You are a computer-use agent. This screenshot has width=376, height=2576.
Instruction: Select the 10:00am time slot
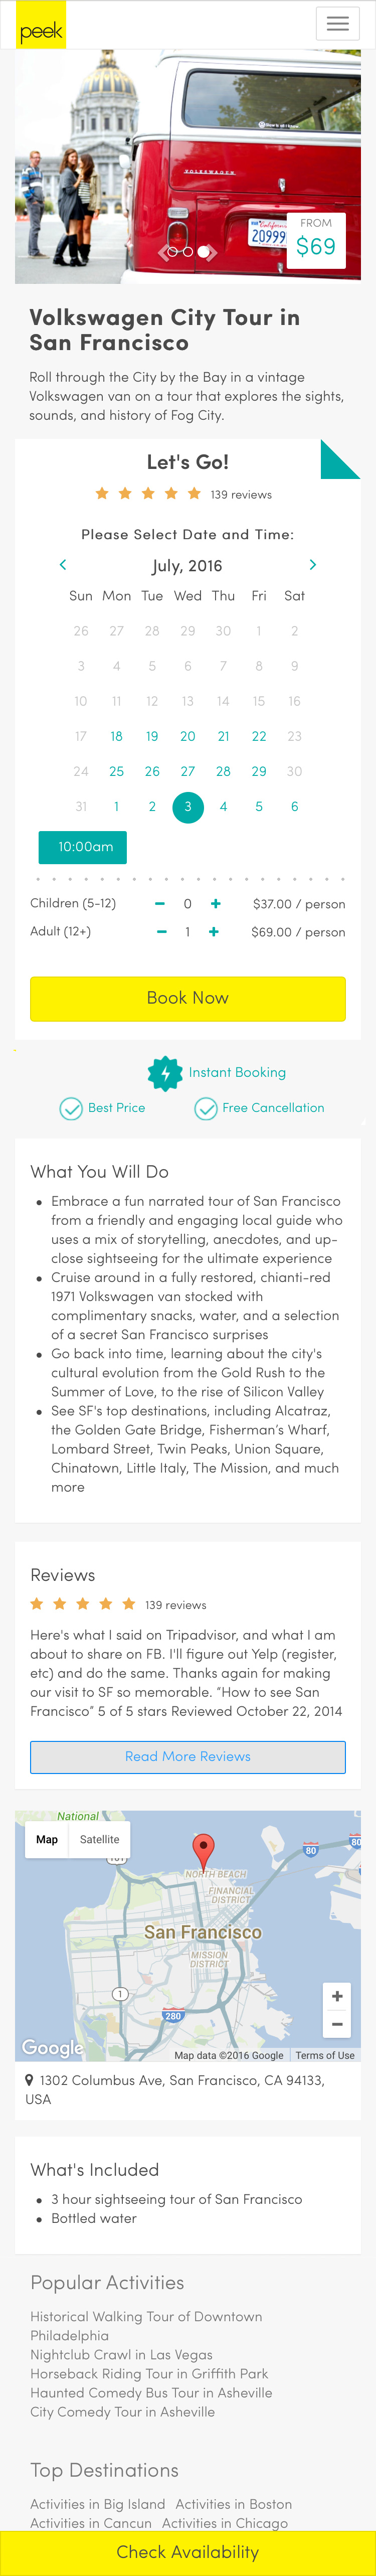(x=83, y=847)
